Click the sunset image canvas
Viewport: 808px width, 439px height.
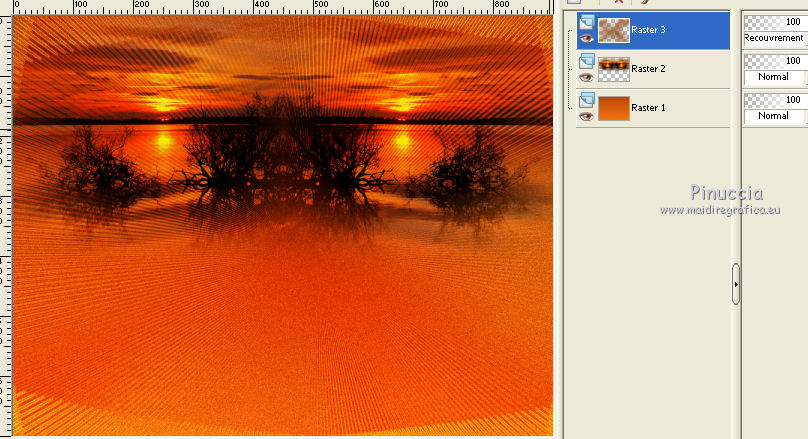click(282, 226)
